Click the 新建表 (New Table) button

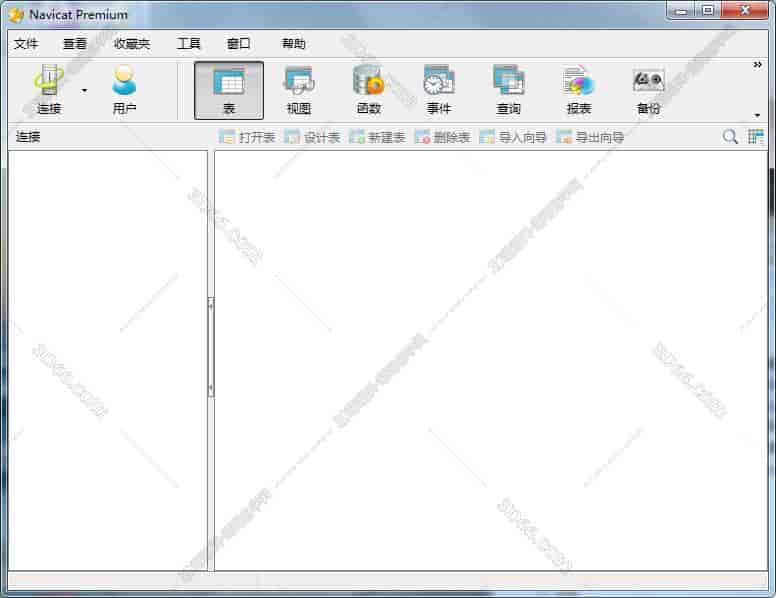(x=377, y=137)
